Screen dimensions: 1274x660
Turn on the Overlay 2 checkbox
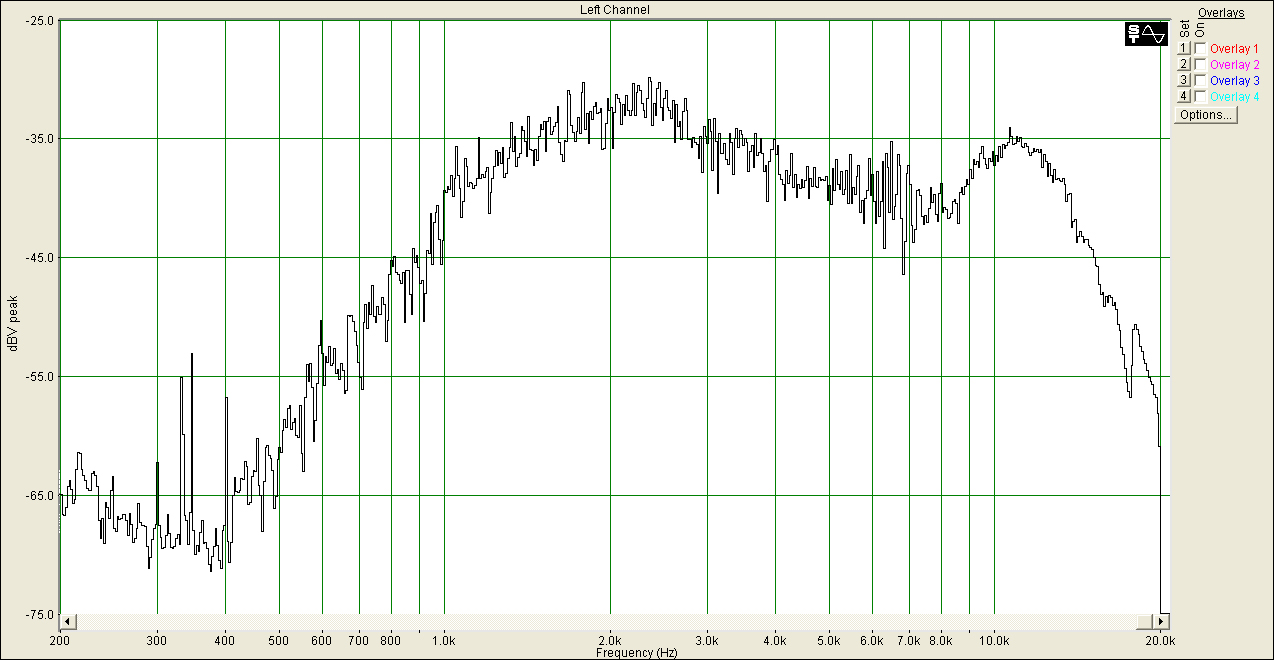click(1200, 64)
